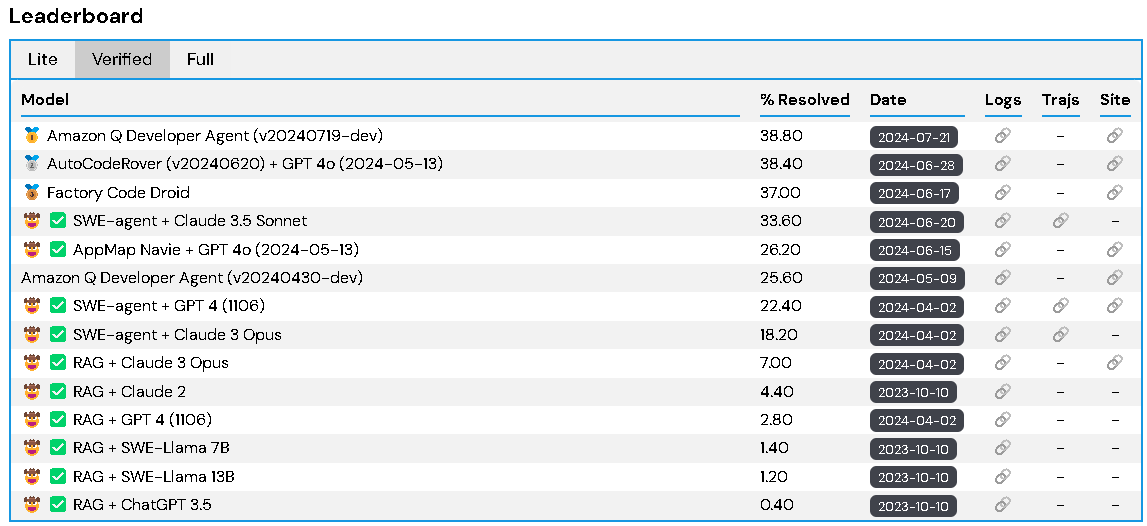Viewport: 1147px width, 526px height.
Task: Click the 22.40 resolved value
Action: tap(781, 306)
